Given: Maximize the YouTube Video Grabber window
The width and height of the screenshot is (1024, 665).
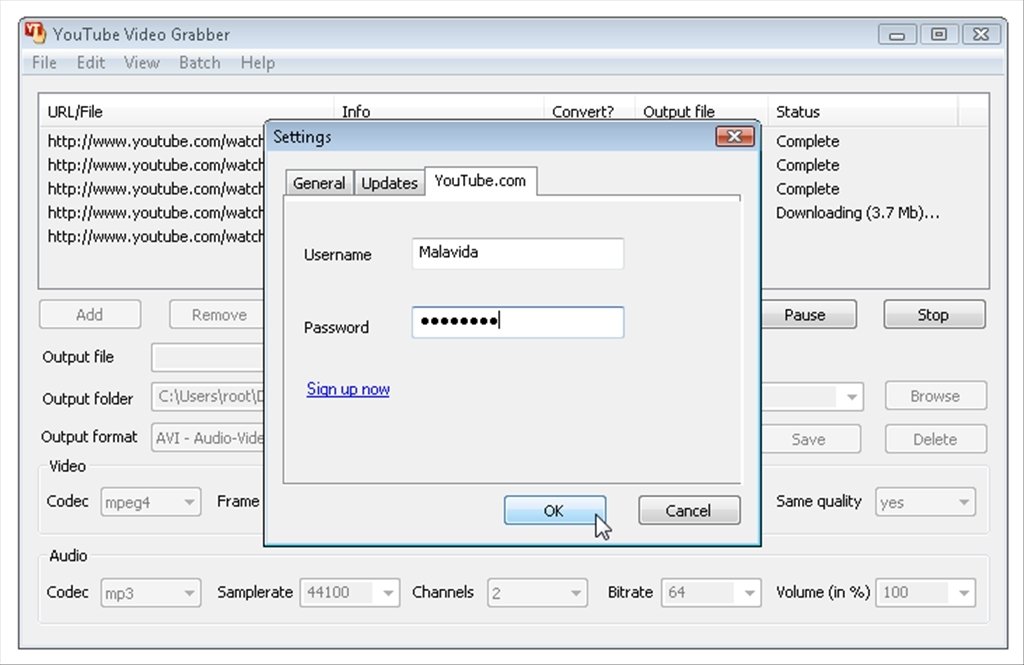Looking at the screenshot, I should 939,35.
